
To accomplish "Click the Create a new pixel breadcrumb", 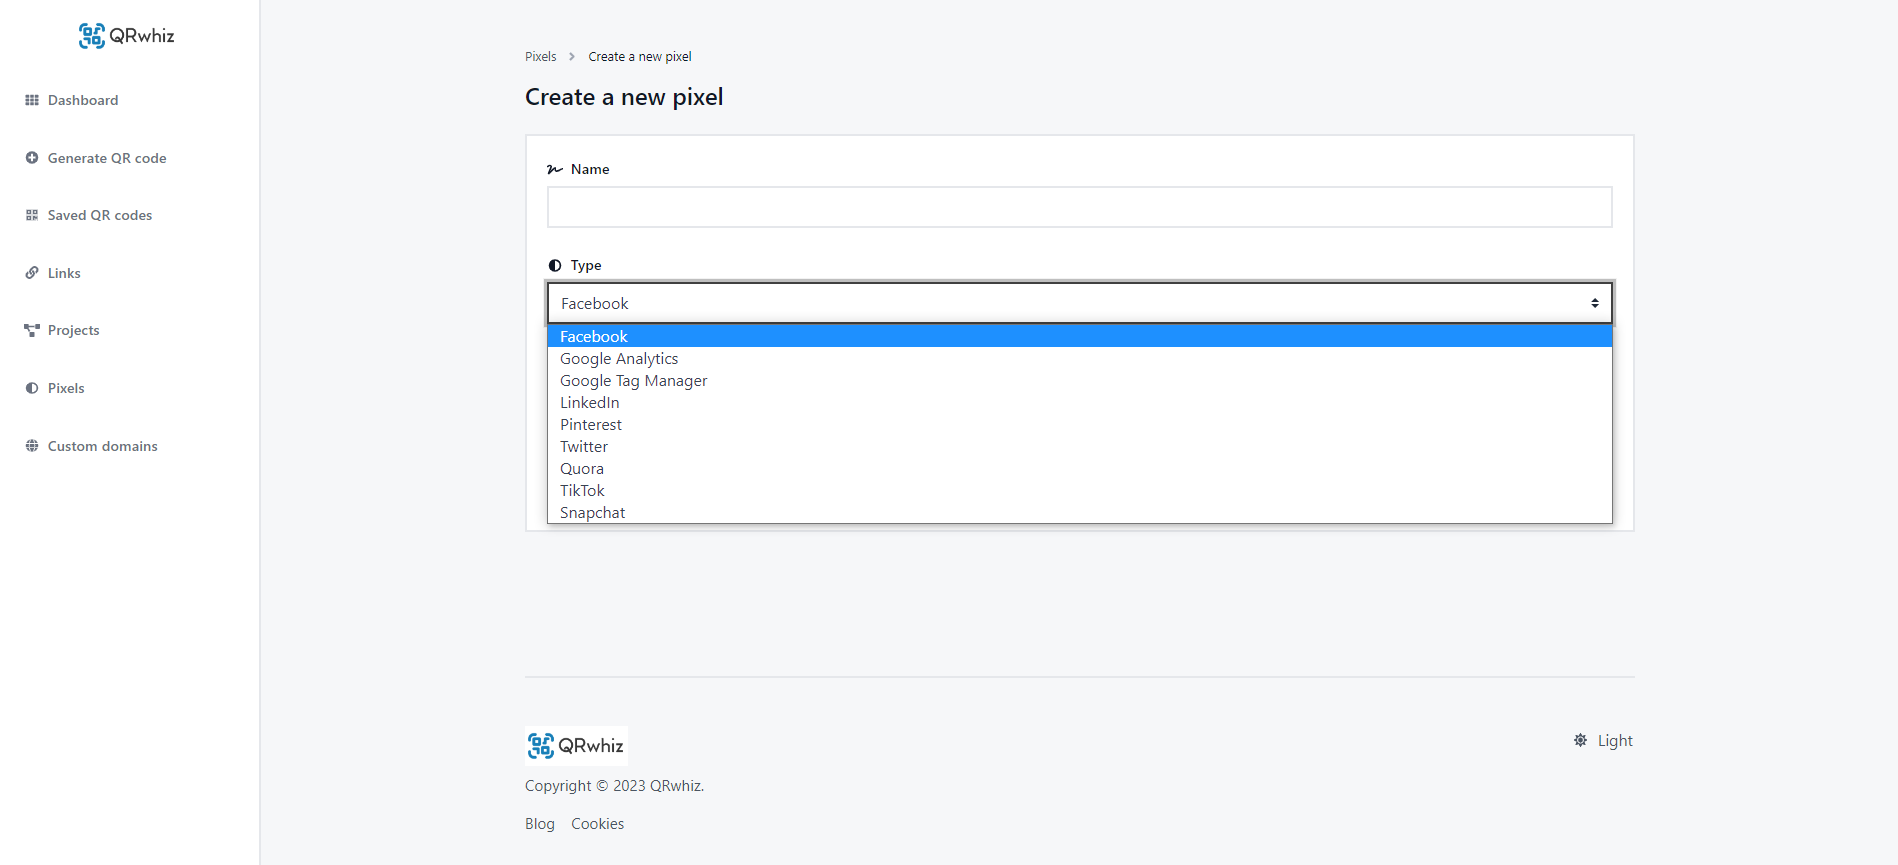I will (640, 57).
